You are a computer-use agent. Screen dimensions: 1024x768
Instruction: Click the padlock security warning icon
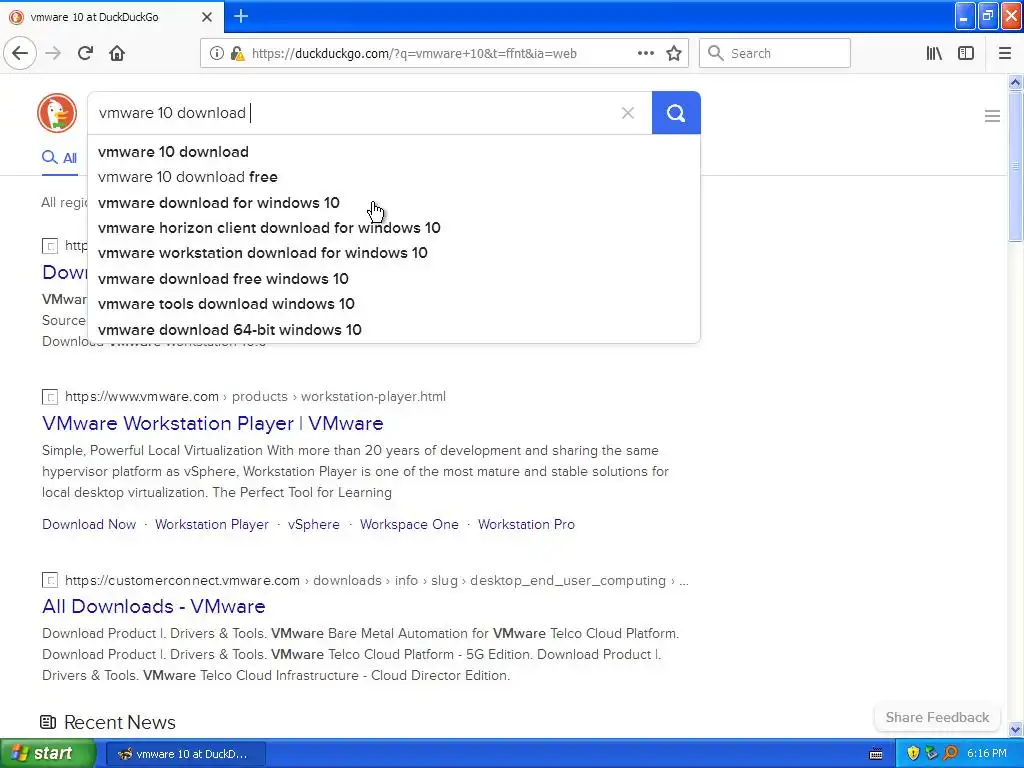coord(238,54)
